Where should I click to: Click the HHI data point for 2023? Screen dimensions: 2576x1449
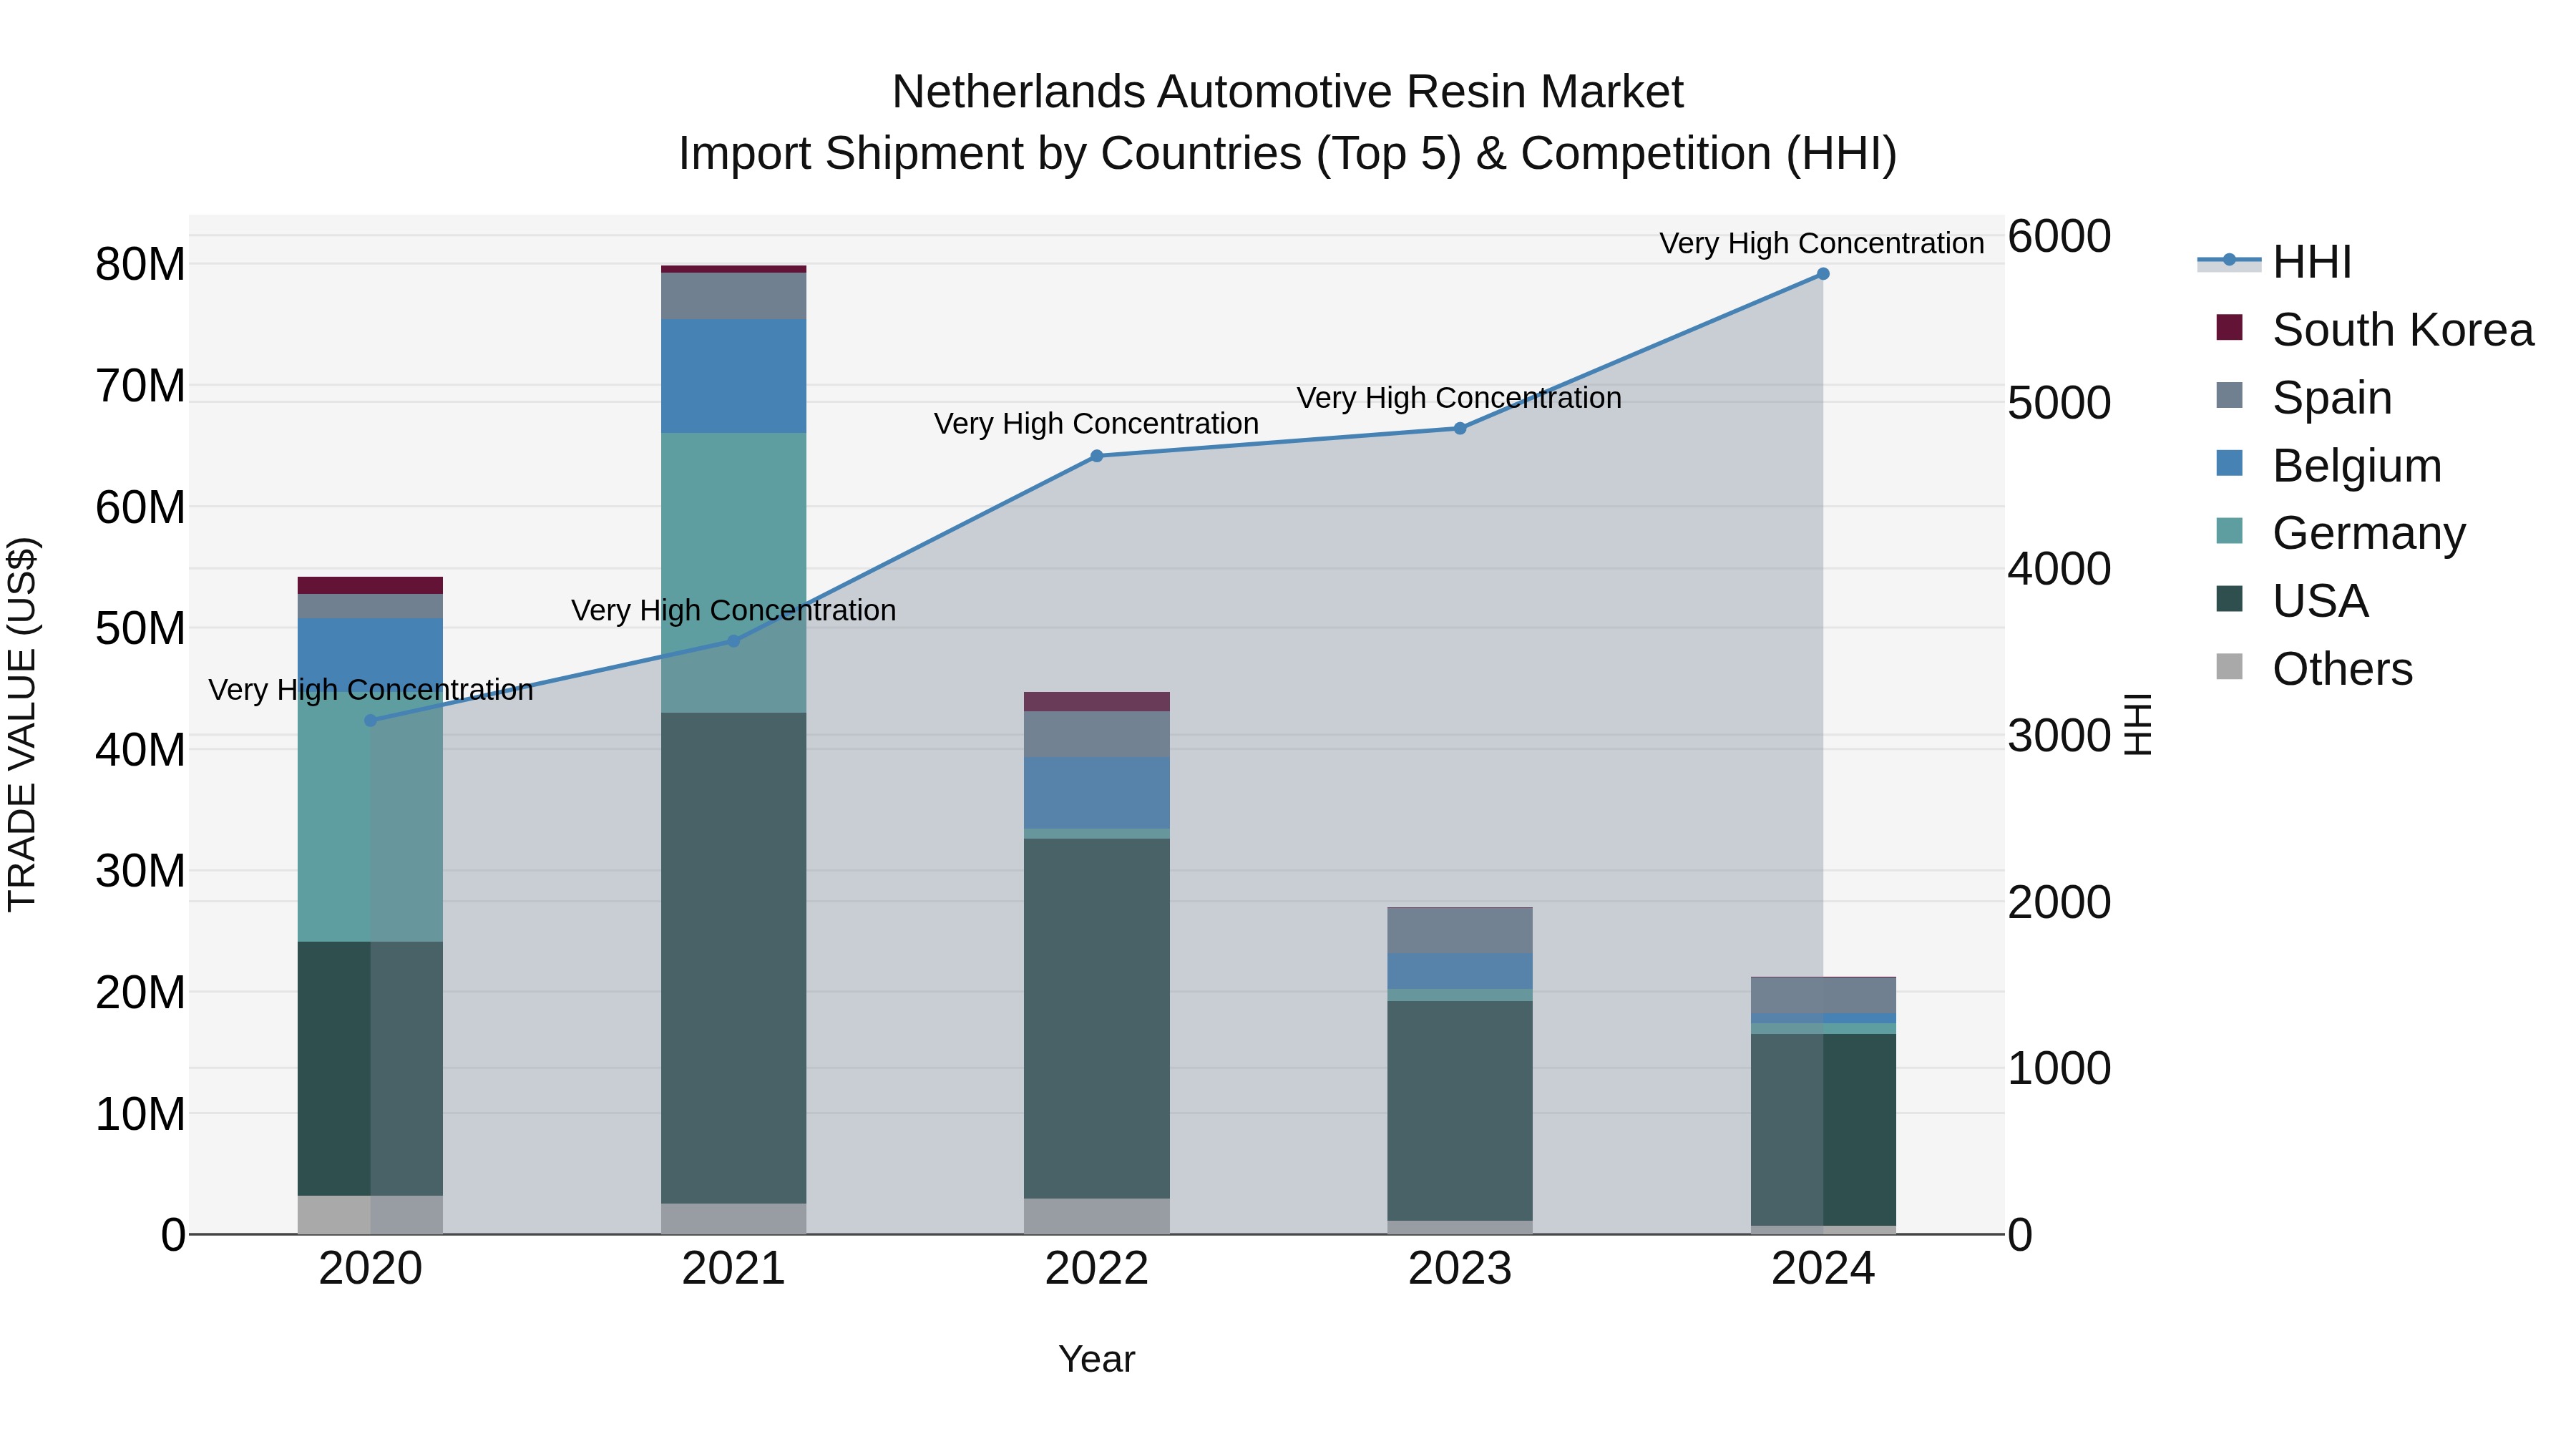(x=1460, y=428)
